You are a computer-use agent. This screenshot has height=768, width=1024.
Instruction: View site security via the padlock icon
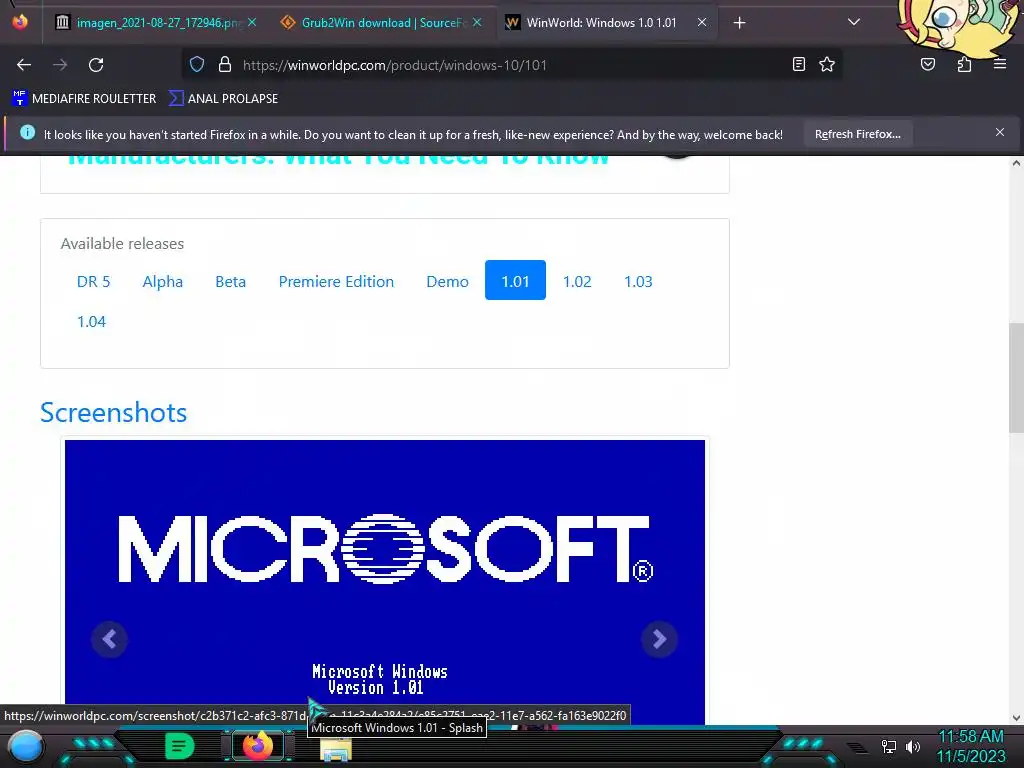(225, 65)
